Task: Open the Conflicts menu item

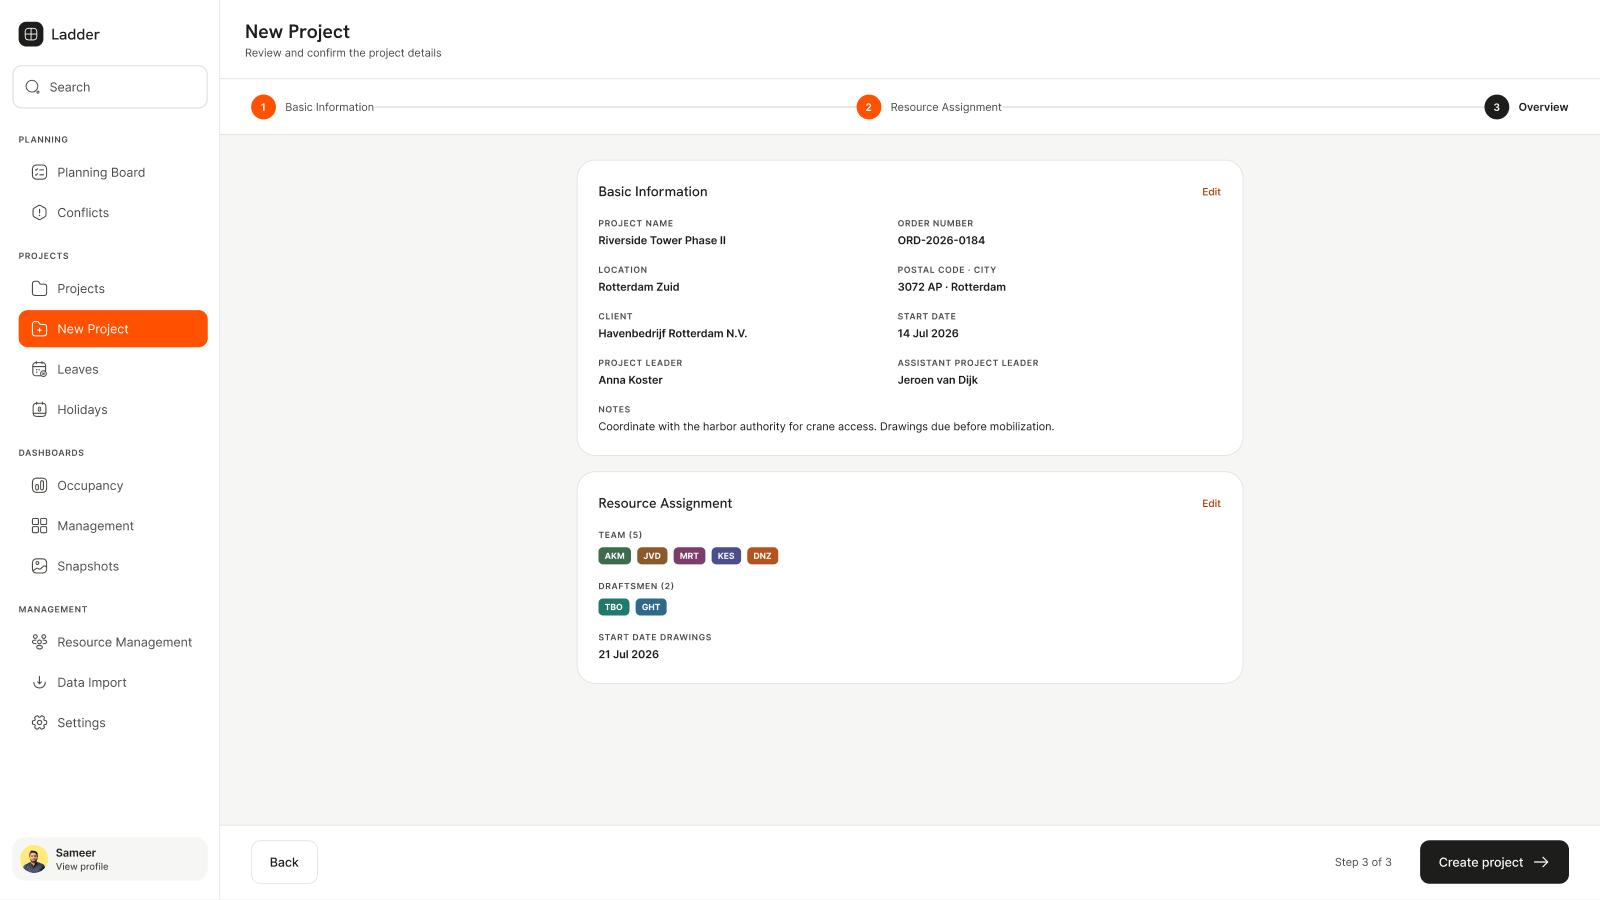Action: click(x=113, y=212)
